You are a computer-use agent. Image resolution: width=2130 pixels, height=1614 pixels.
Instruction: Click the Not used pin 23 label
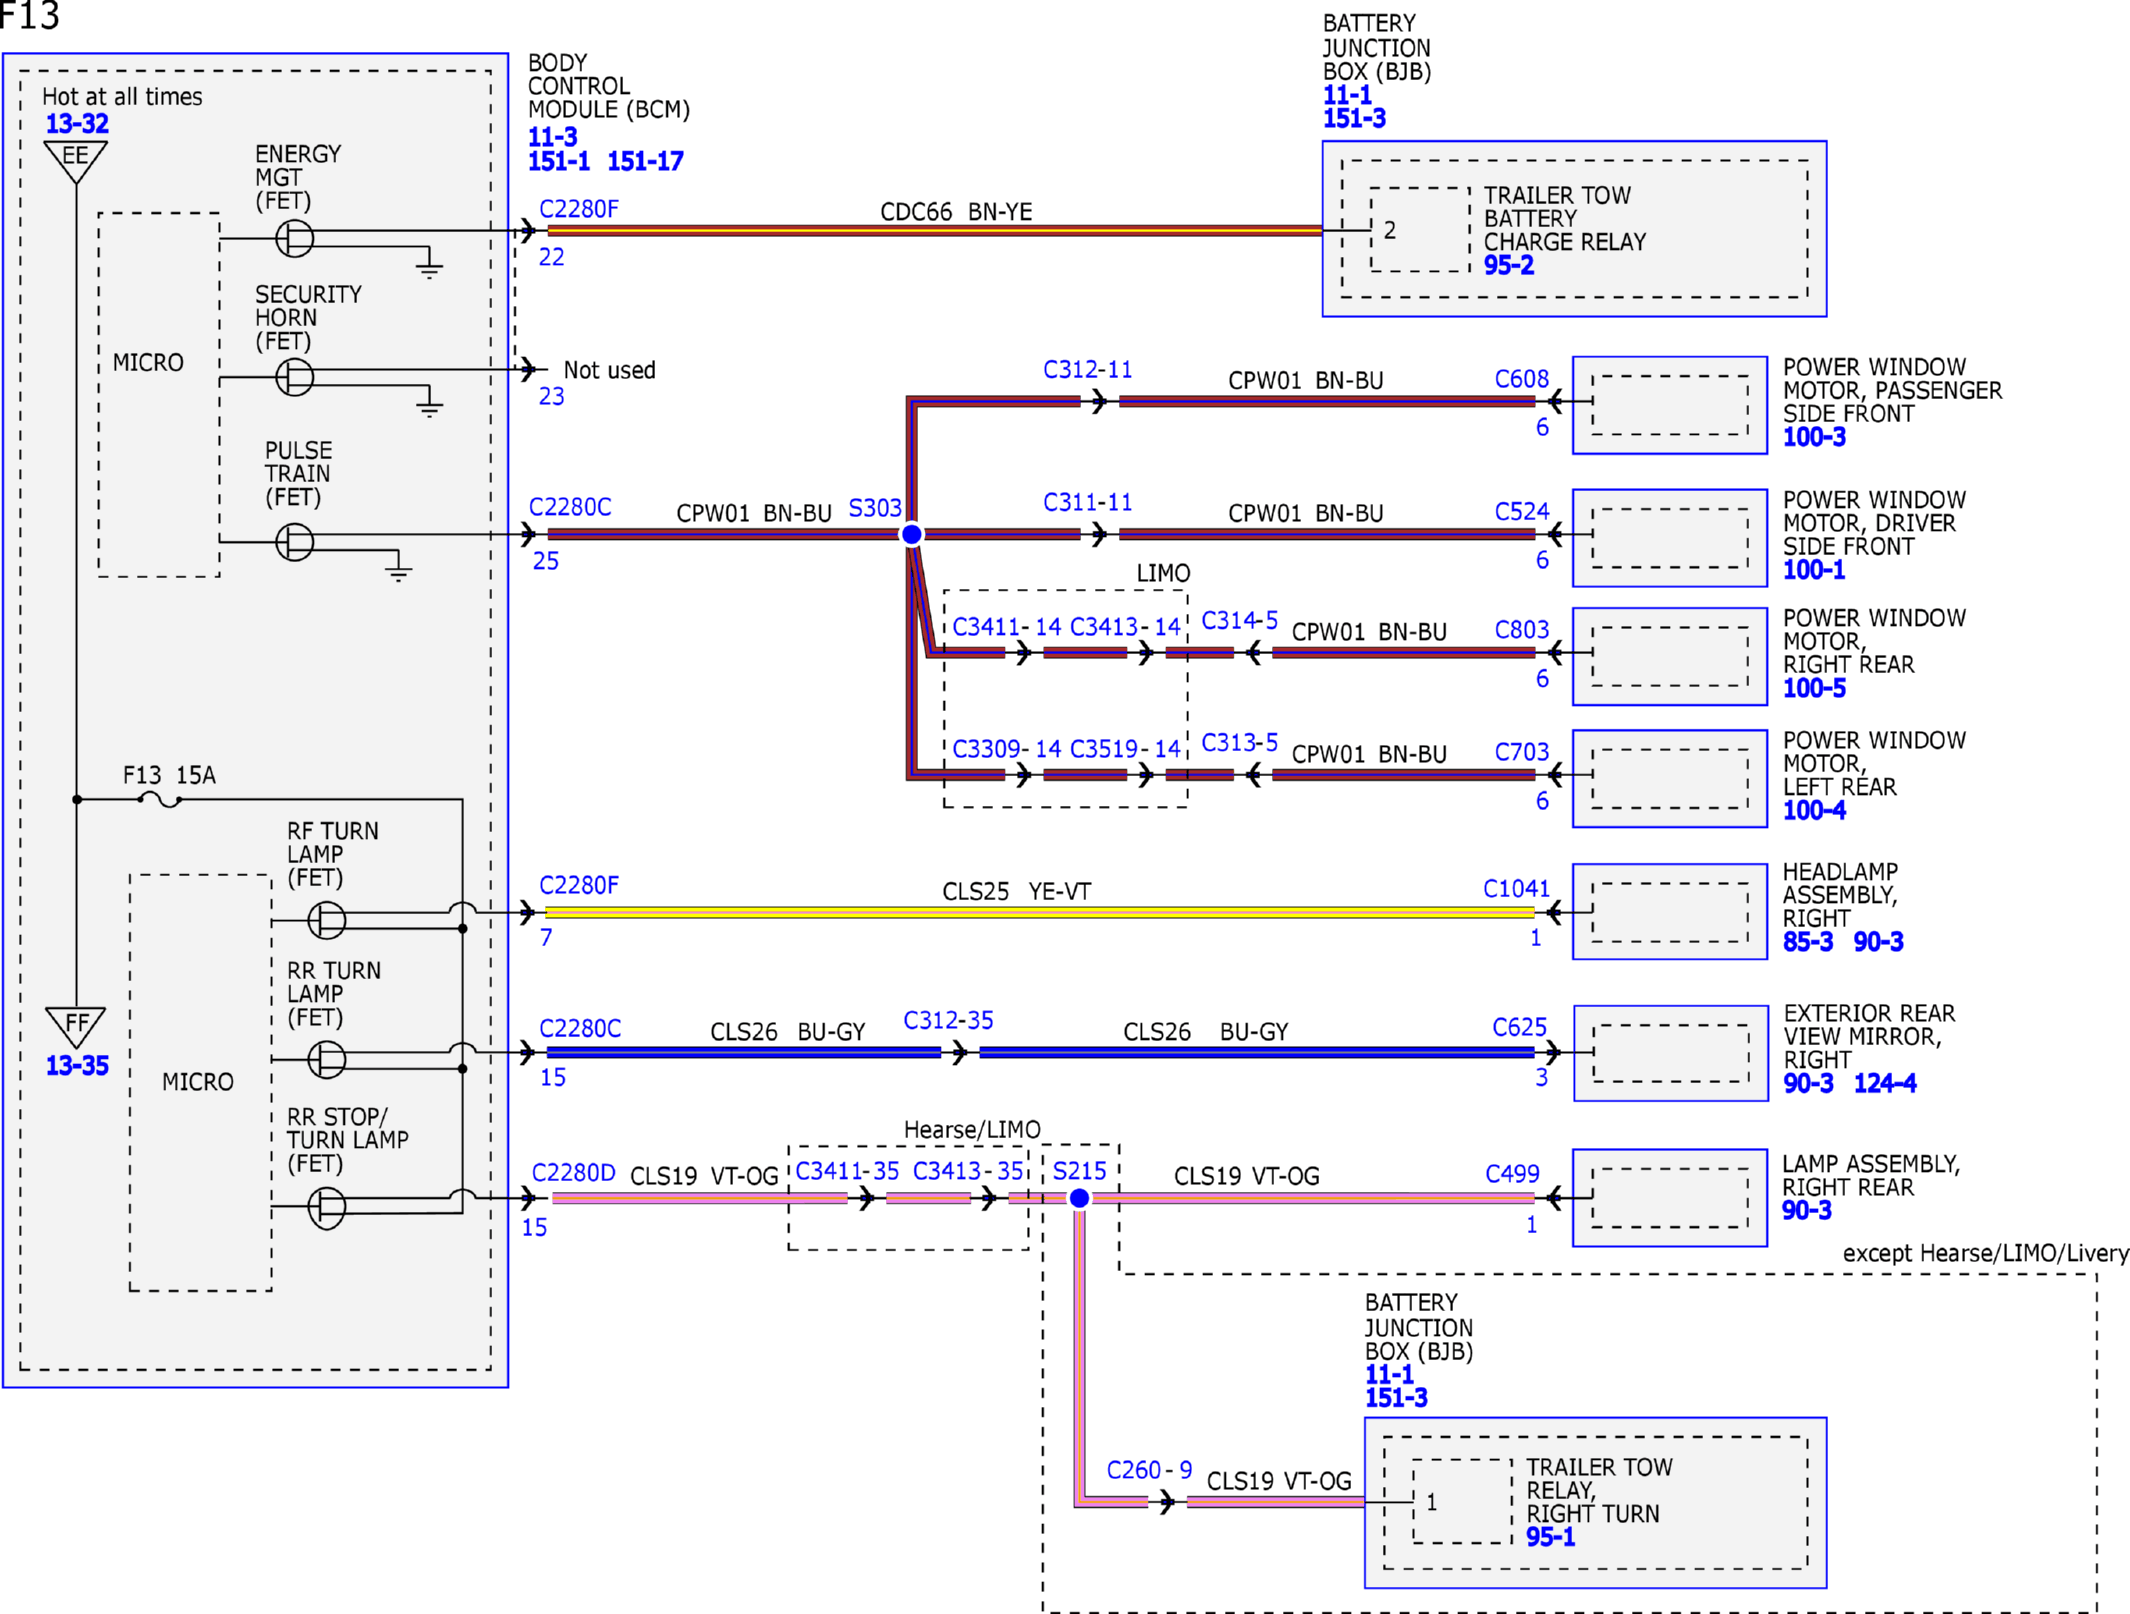coord(610,370)
